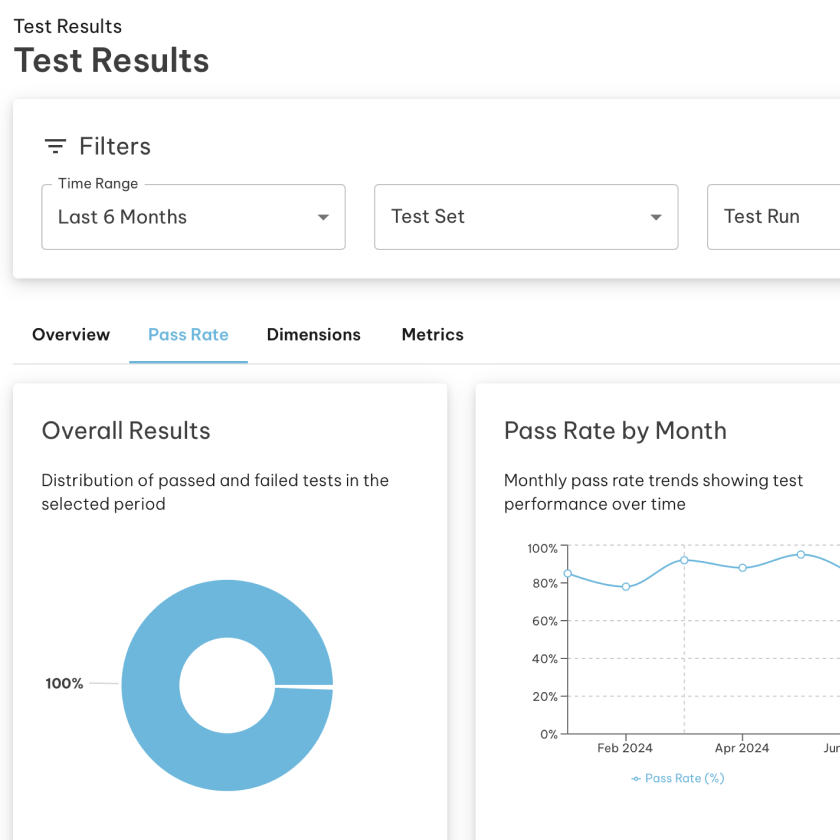Click the Time Range field label
The image size is (840, 840).
(98, 184)
